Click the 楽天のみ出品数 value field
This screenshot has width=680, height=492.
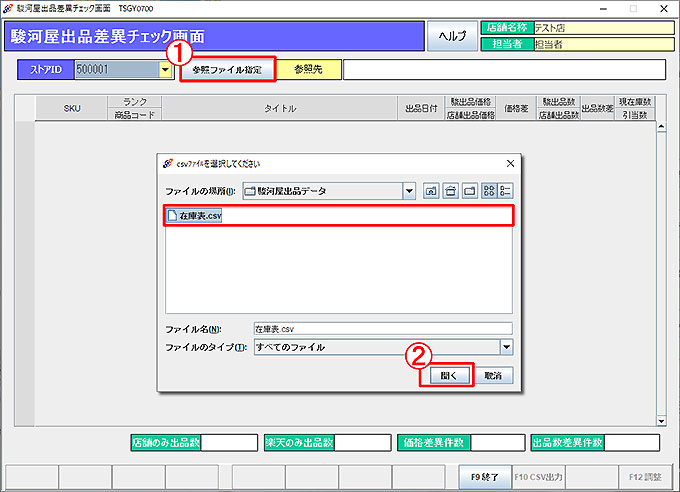coord(362,443)
